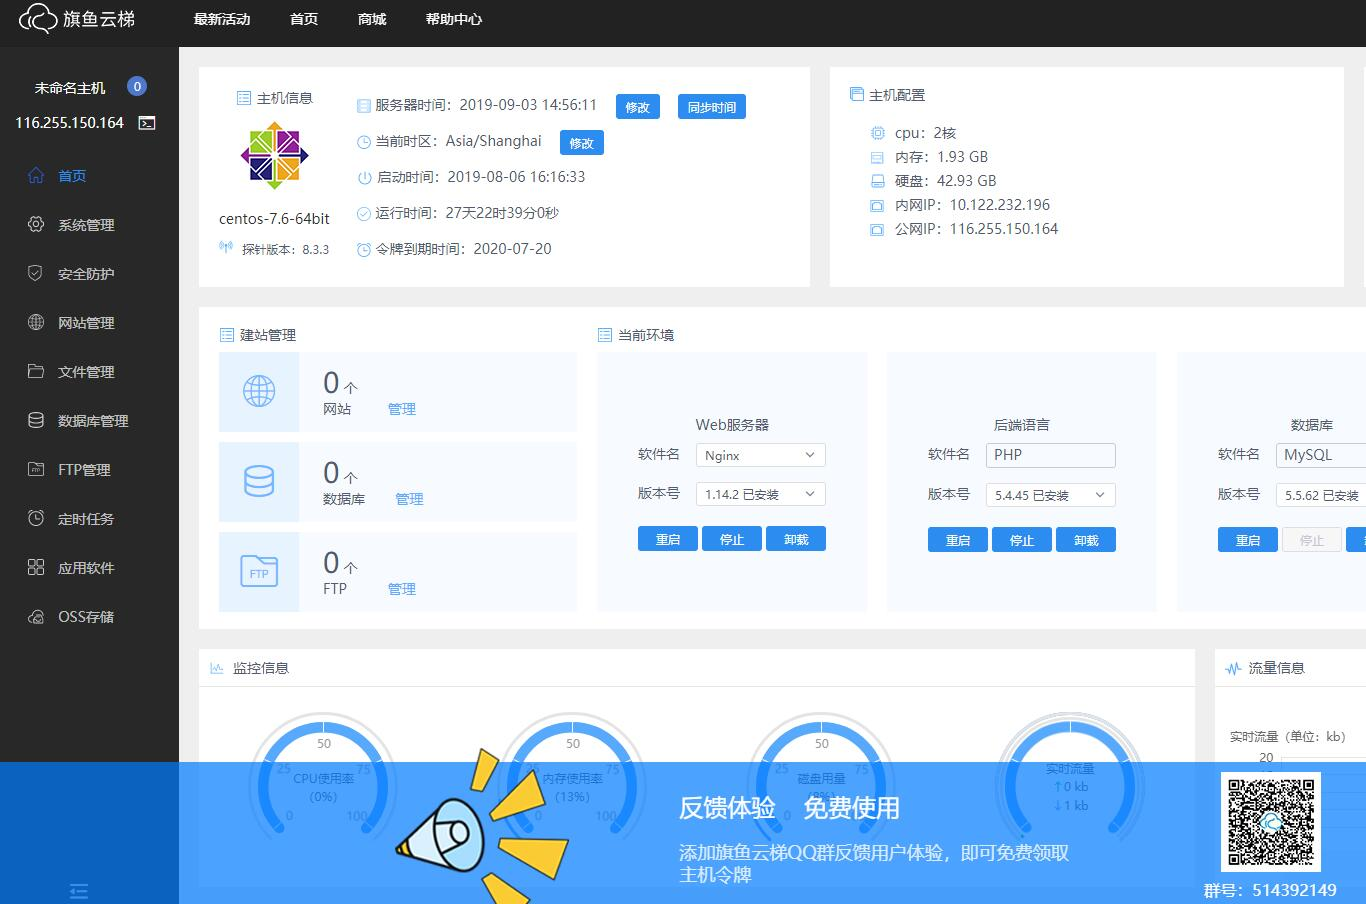Stop PHP with the 停止 button
Screen dimensions: 1366x904
click(x=1022, y=540)
